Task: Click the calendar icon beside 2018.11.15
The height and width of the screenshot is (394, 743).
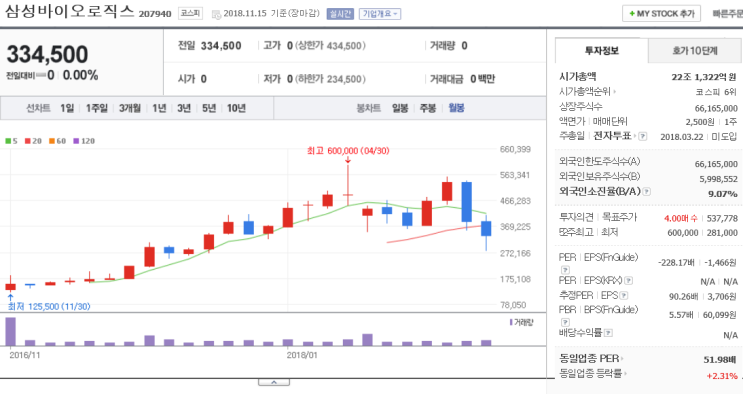Action: (x=216, y=15)
